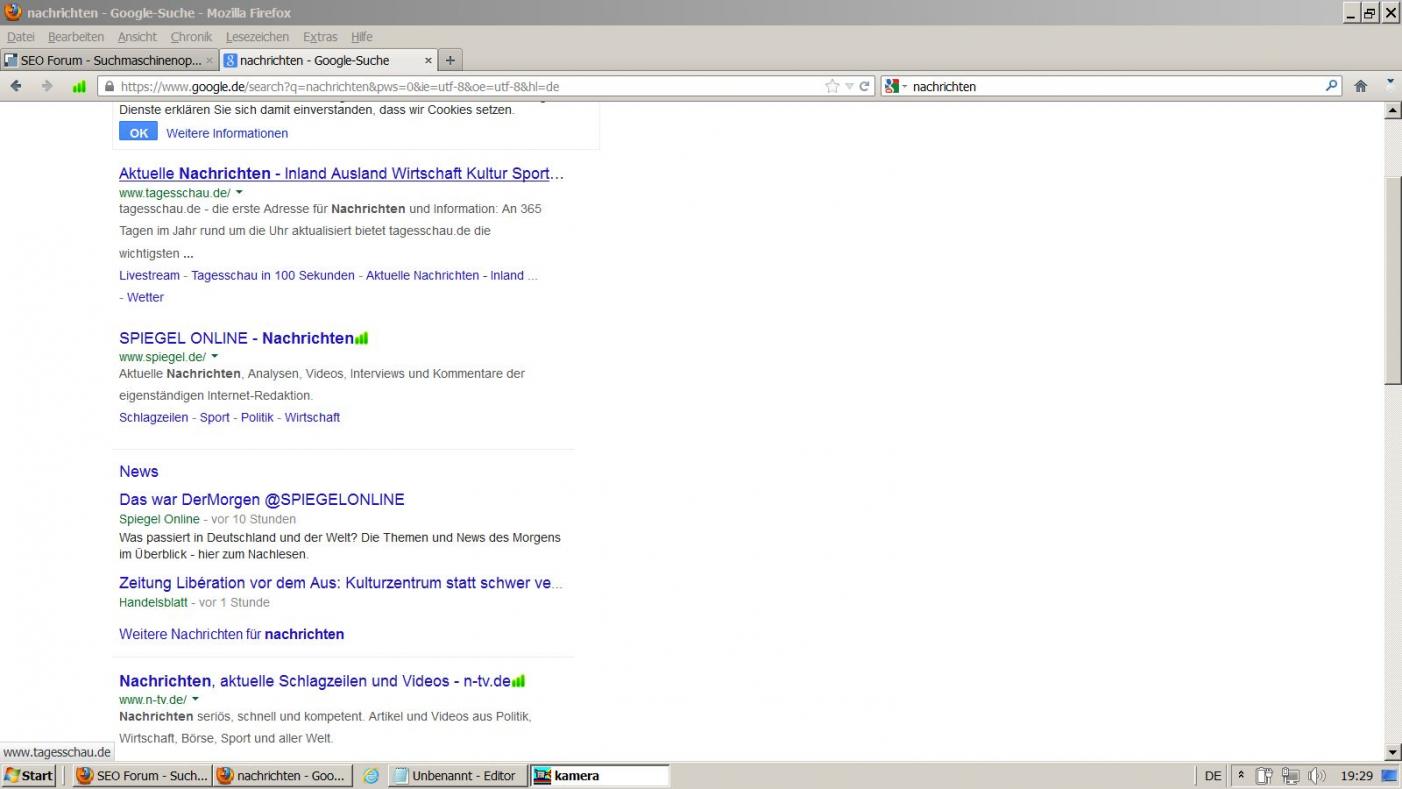Expand the dropdown arrow next to www.n-tv.de/
Screen dimensions: 1402x789
(x=195, y=700)
